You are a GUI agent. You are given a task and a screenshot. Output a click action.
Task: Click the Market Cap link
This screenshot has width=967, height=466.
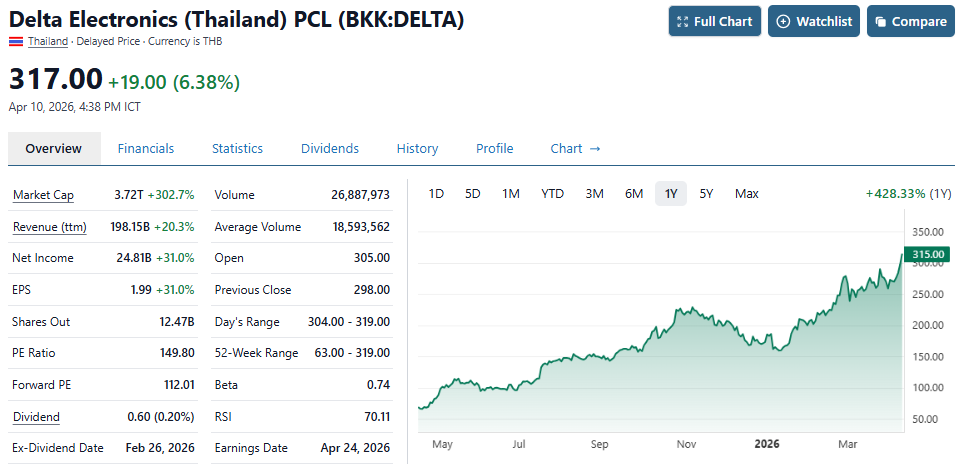tap(43, 195)
